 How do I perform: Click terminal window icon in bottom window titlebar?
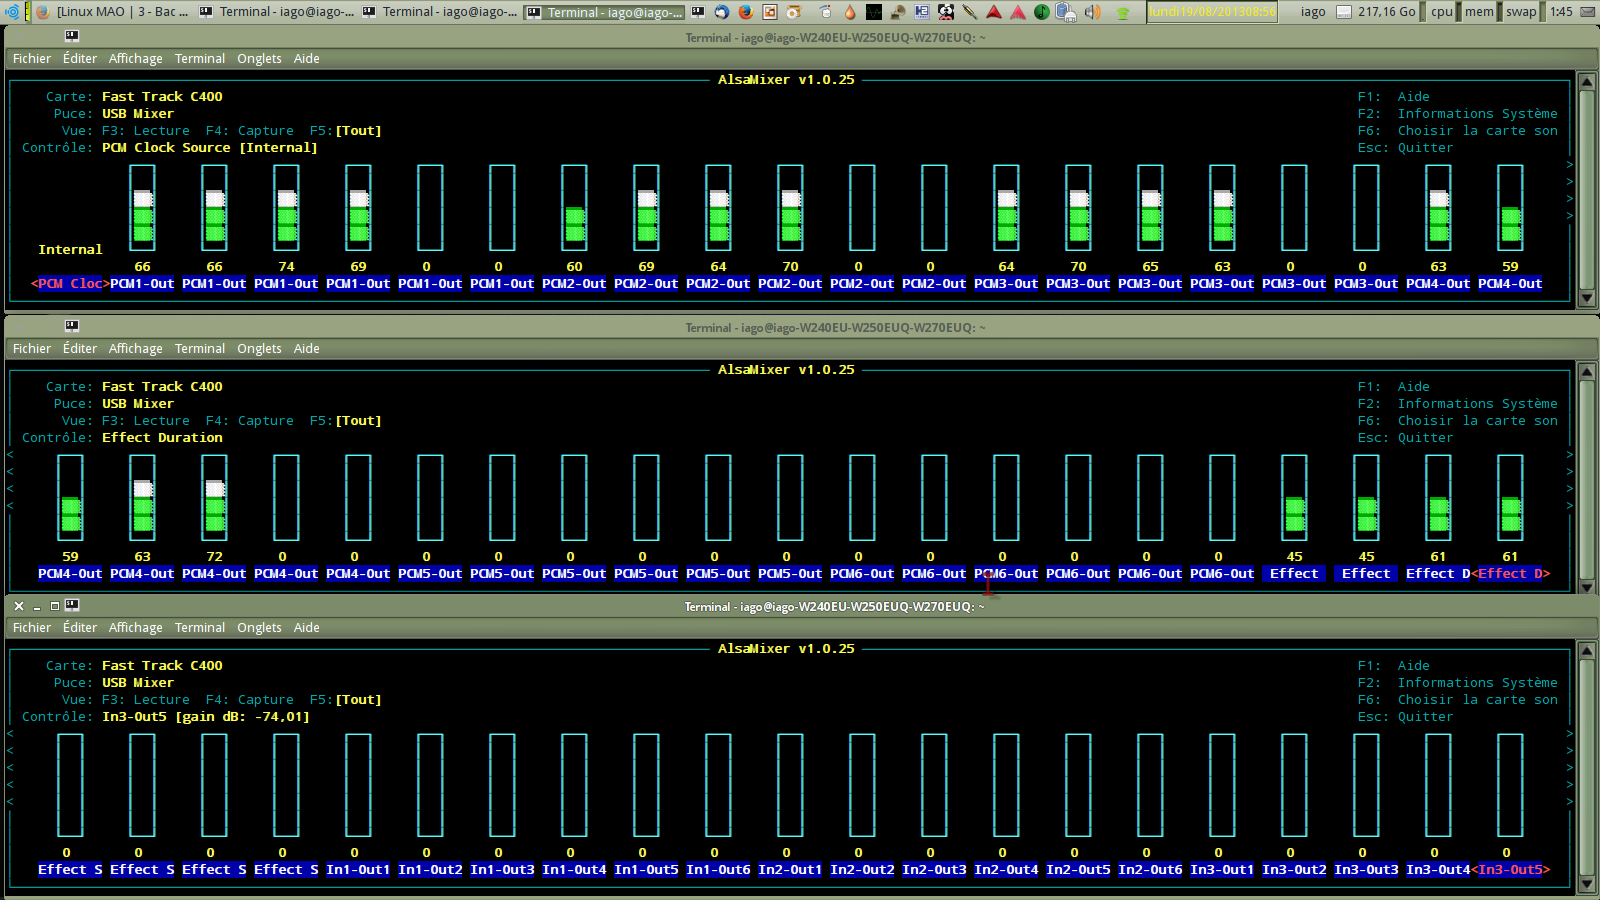[x=72, y=605]
